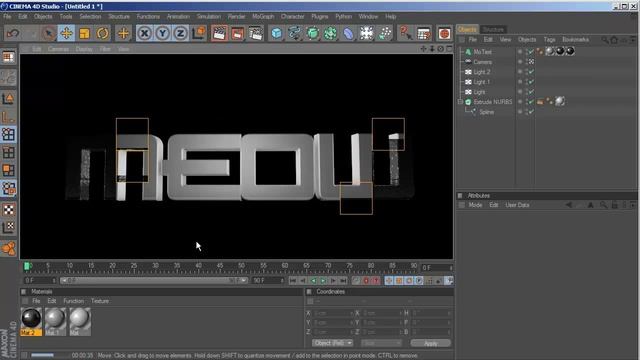
Task: Open Object Manager Bookmarks menu
Action: tap(576, 40)
